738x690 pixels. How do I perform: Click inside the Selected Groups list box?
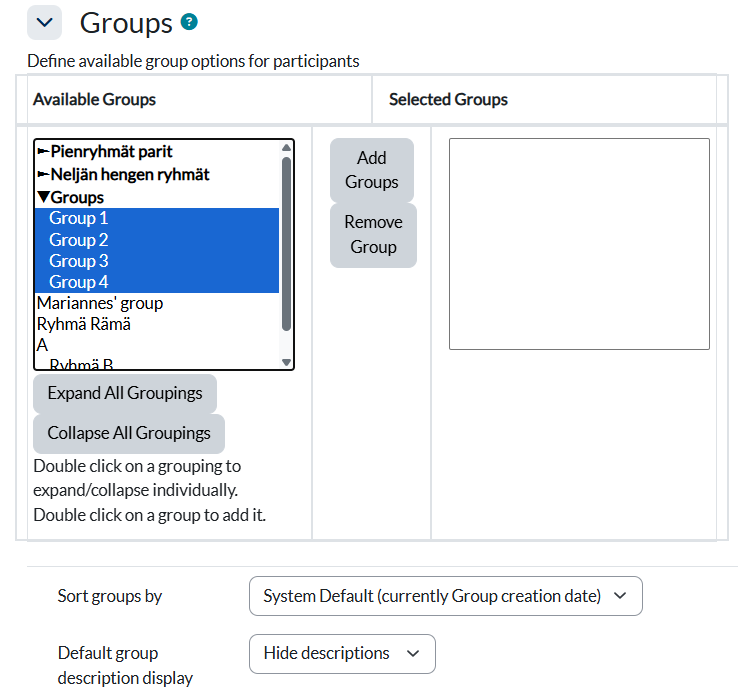click(579, 244)
